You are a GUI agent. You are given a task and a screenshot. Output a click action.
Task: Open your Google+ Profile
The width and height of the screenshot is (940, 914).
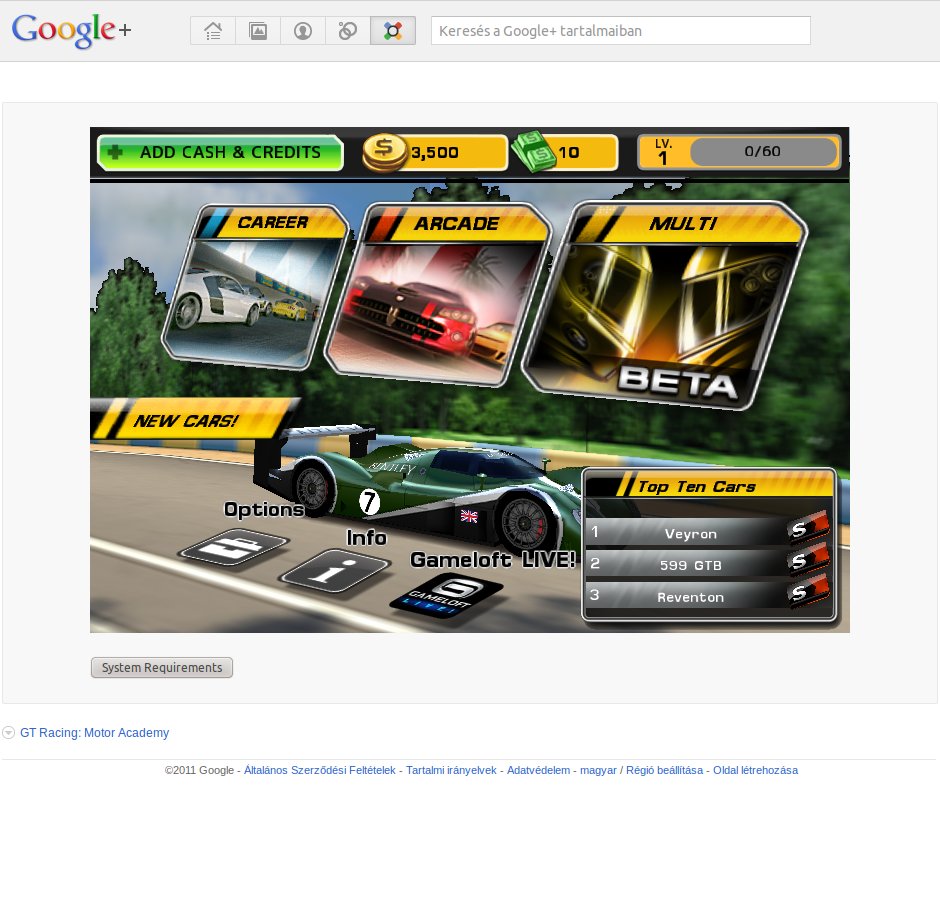(303, 30)
